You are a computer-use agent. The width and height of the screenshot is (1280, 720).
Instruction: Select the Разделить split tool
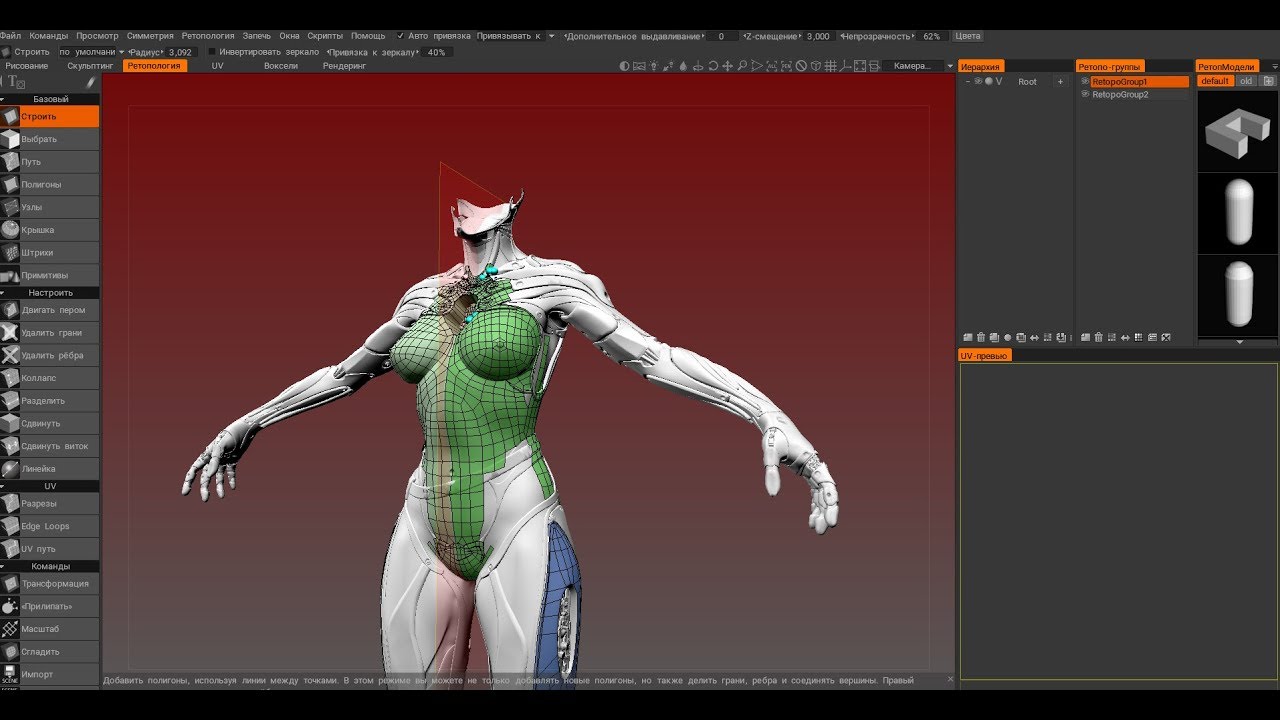click(50, 401)
